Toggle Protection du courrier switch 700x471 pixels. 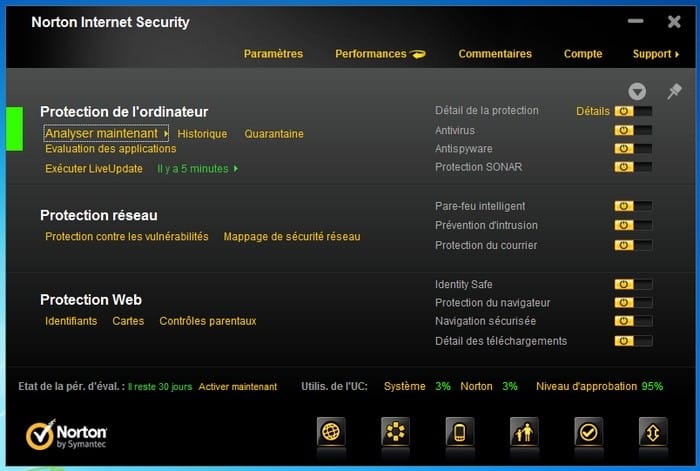tap(633, 245)
